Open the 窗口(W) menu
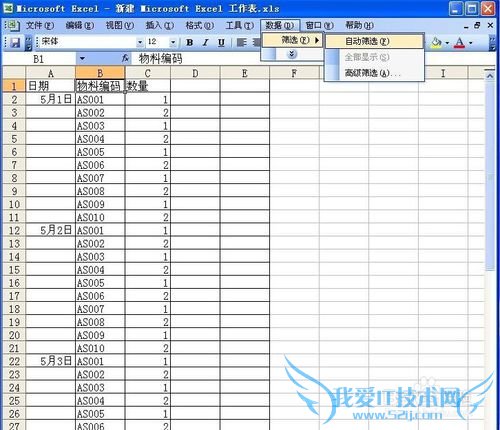500x430 pixels. pos(319,25)
